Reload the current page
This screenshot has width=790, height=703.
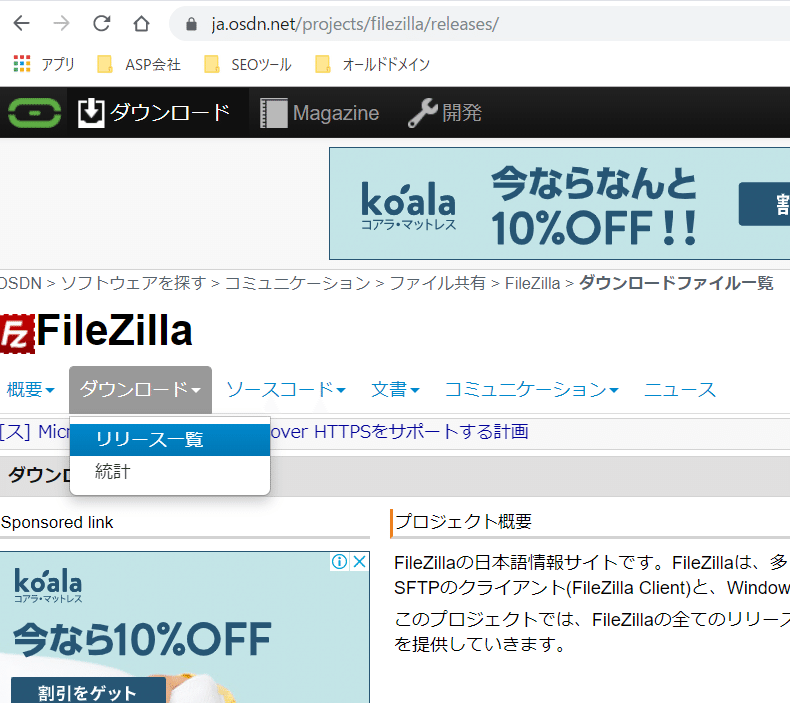(x=101, y=23)
